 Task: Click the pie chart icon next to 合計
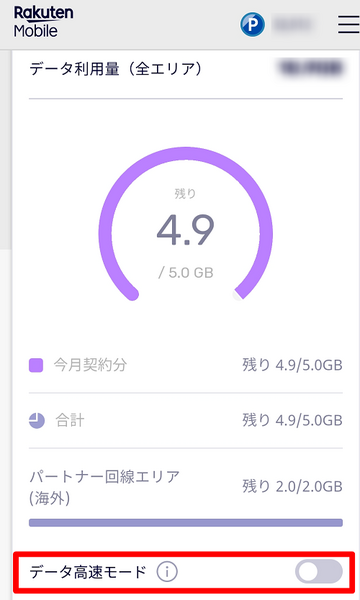pos(37,421)
